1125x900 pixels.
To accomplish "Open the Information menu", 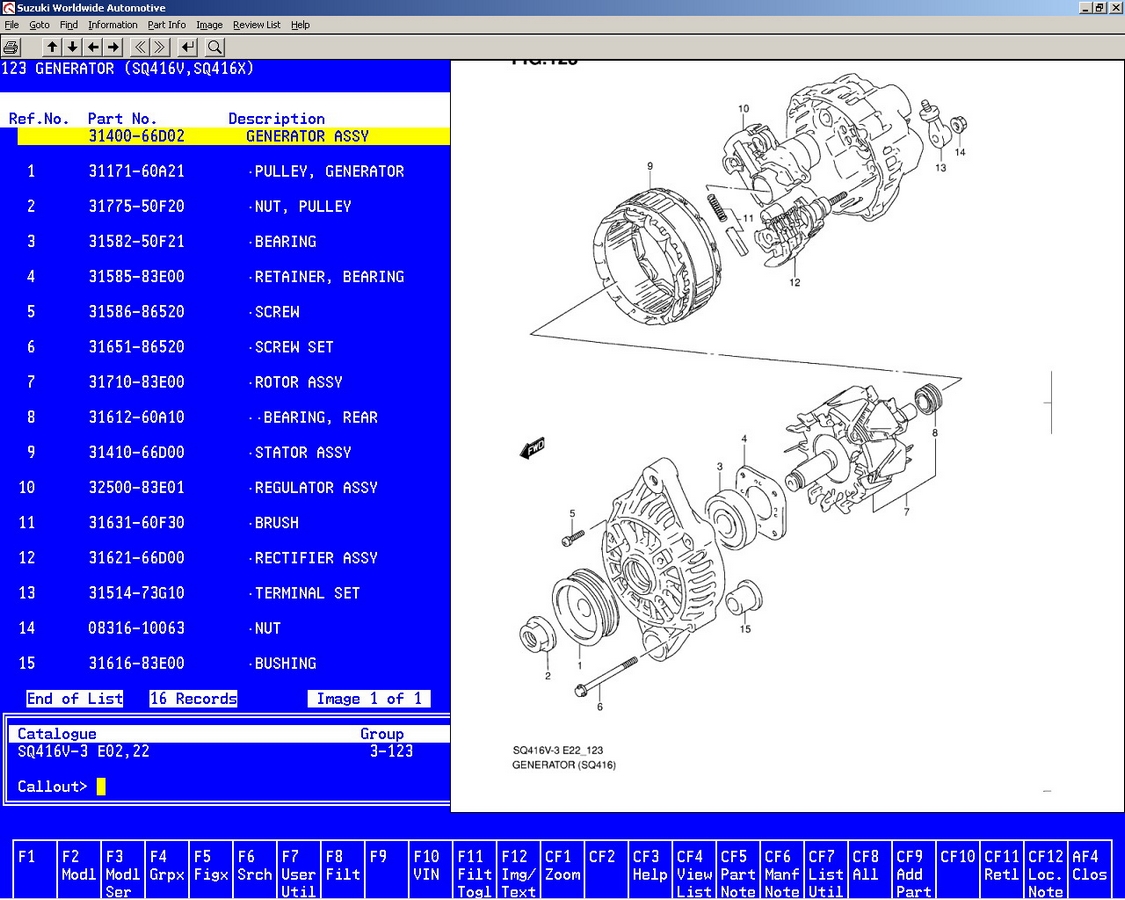I will pyautogui.click(x=113, y=24).
